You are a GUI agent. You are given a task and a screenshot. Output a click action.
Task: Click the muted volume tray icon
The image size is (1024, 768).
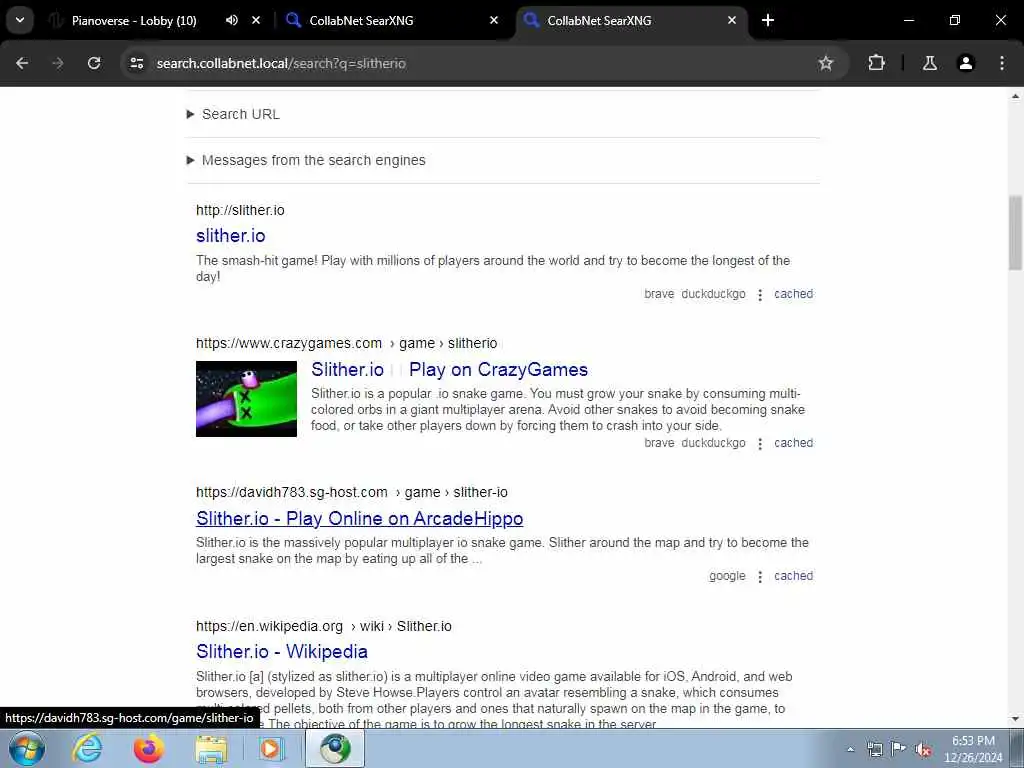point(923,749)
